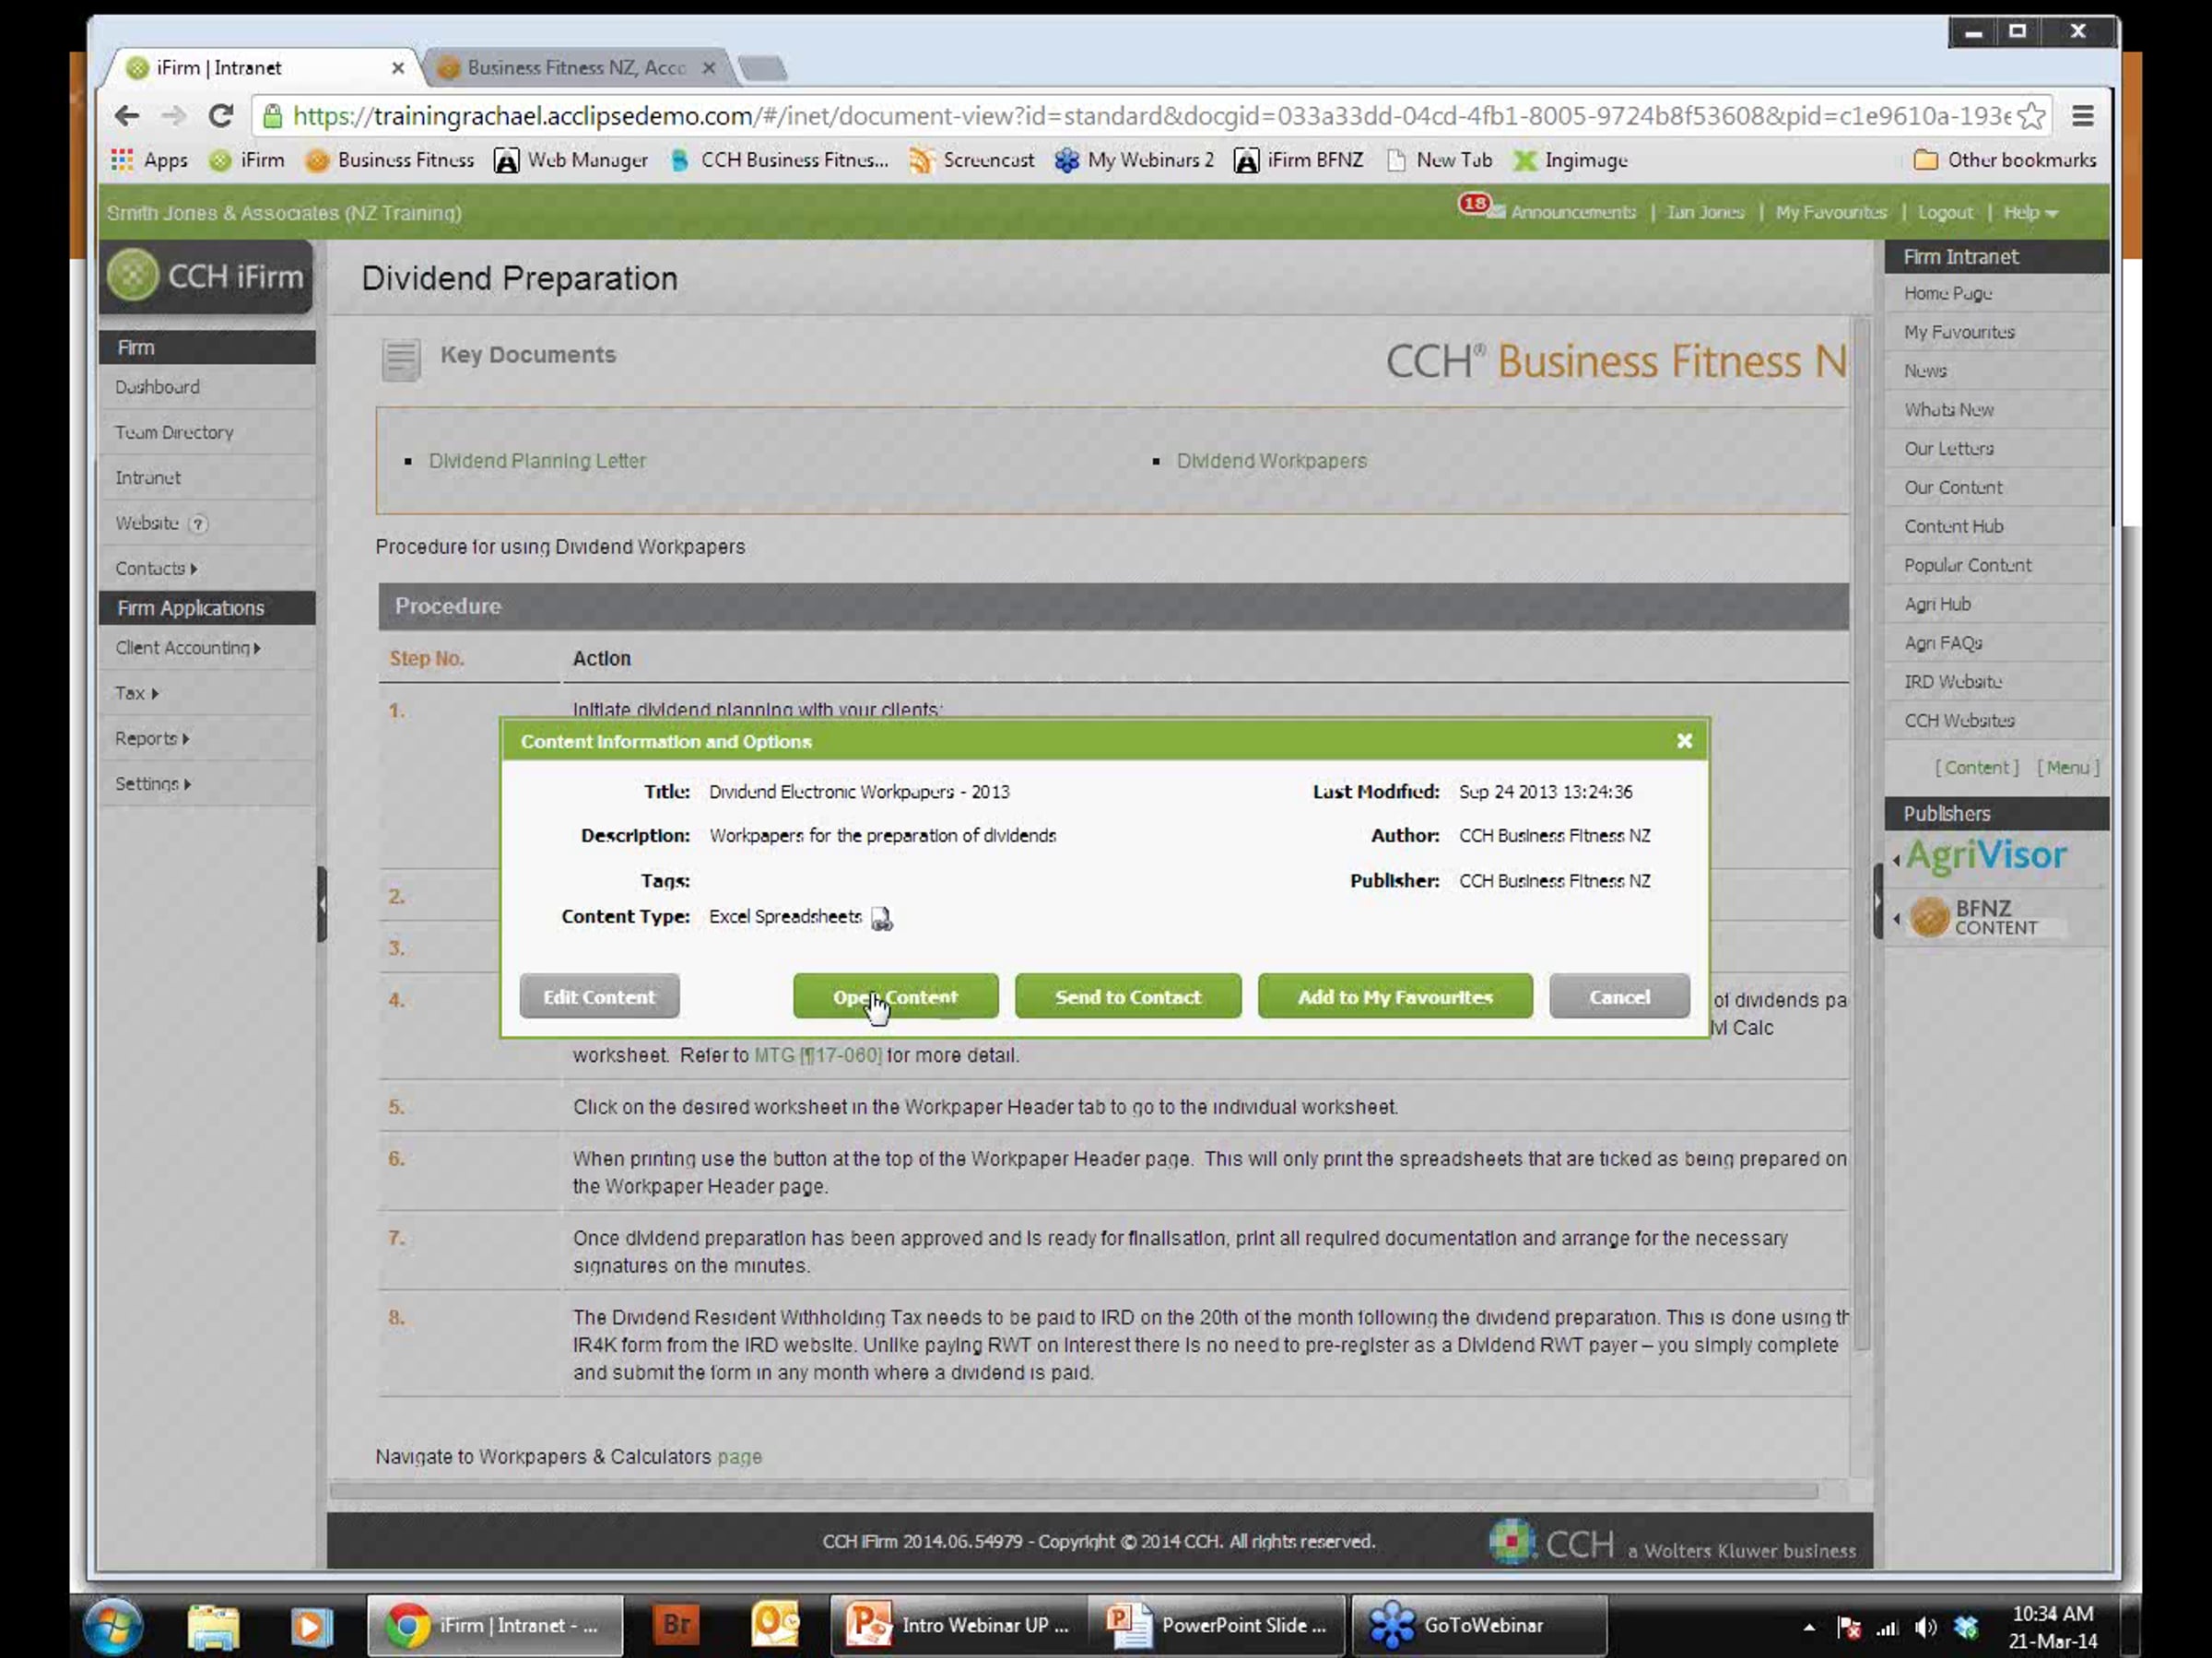Click the Excel Spreadsheets content type icon
2212x1658 pixels.
pos(881,918)
